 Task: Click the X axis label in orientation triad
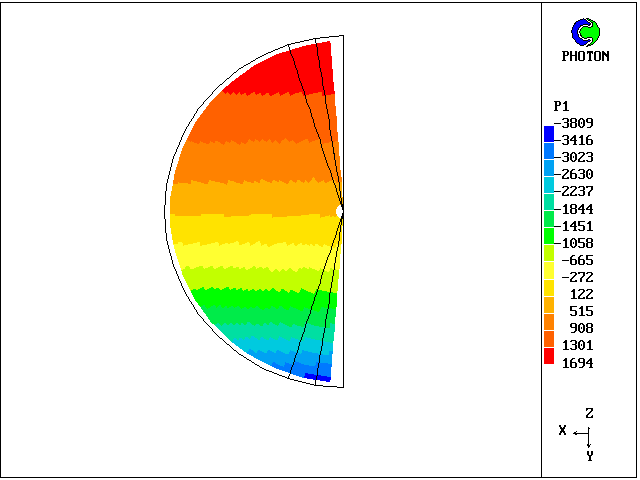pyautogui.click(x=563, y=430)
